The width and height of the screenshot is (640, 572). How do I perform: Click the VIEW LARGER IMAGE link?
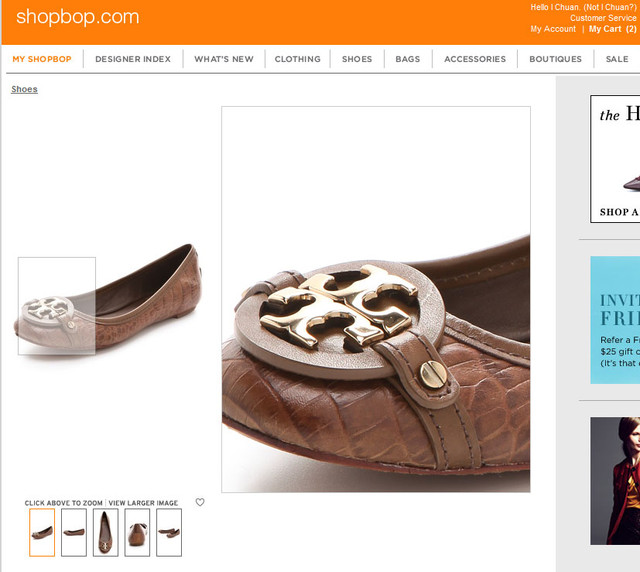point(143,503)
